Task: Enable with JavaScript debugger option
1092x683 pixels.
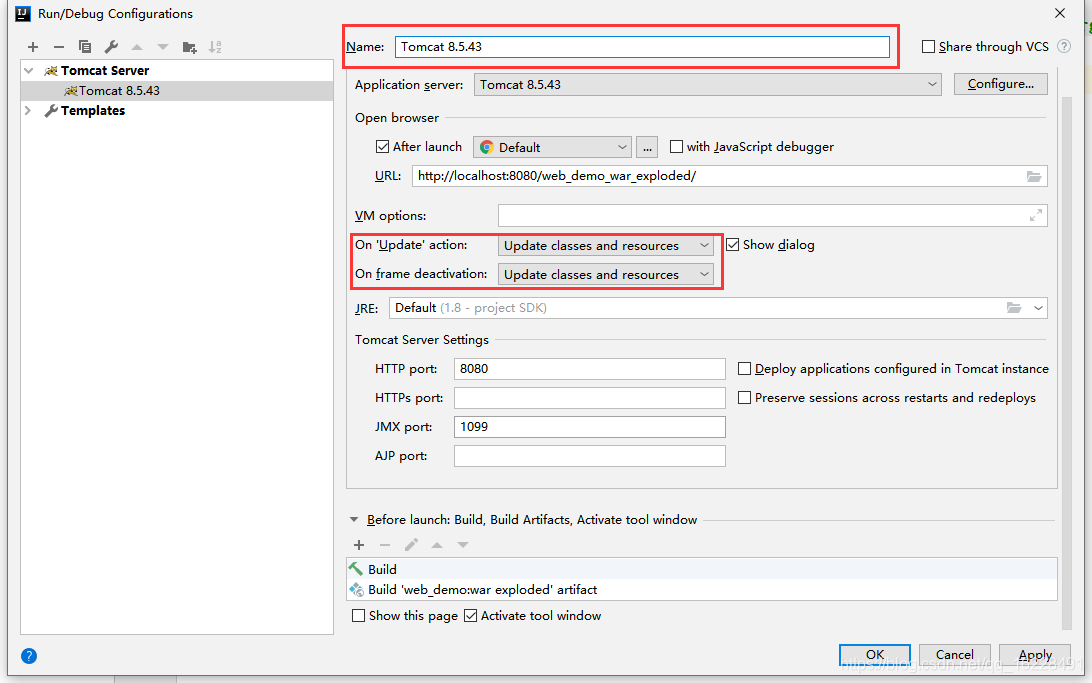Action: 676,146
